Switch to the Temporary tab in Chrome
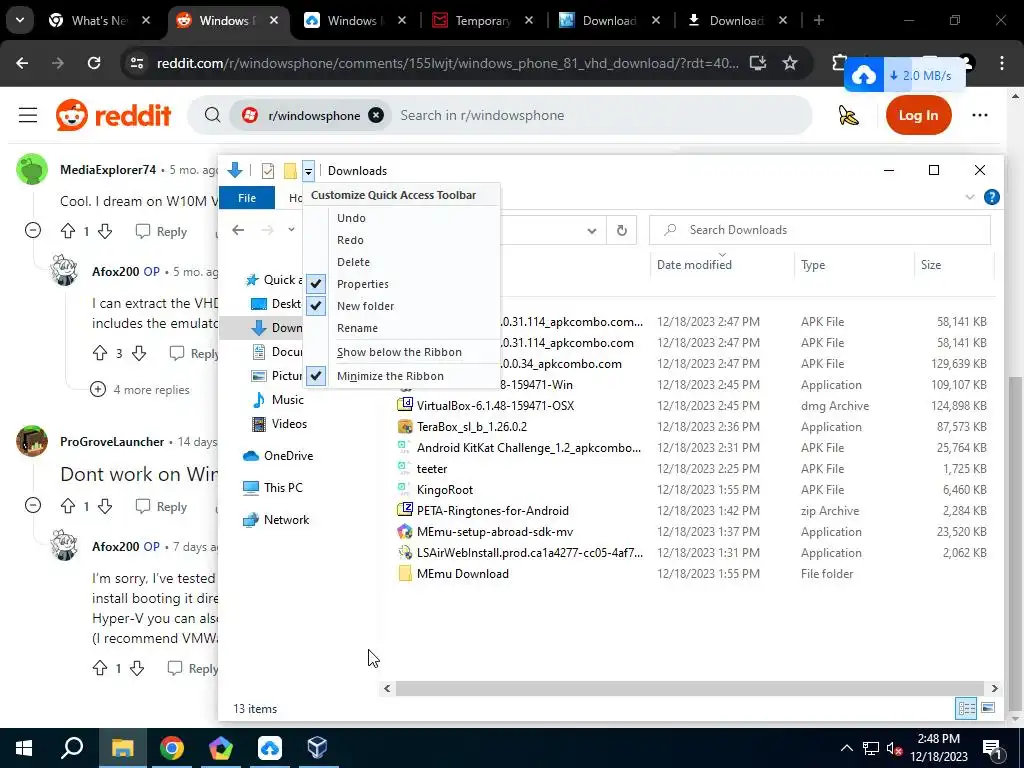This screenshot has width=1024, height=768. pyautogui.click(x=483, y=21)
